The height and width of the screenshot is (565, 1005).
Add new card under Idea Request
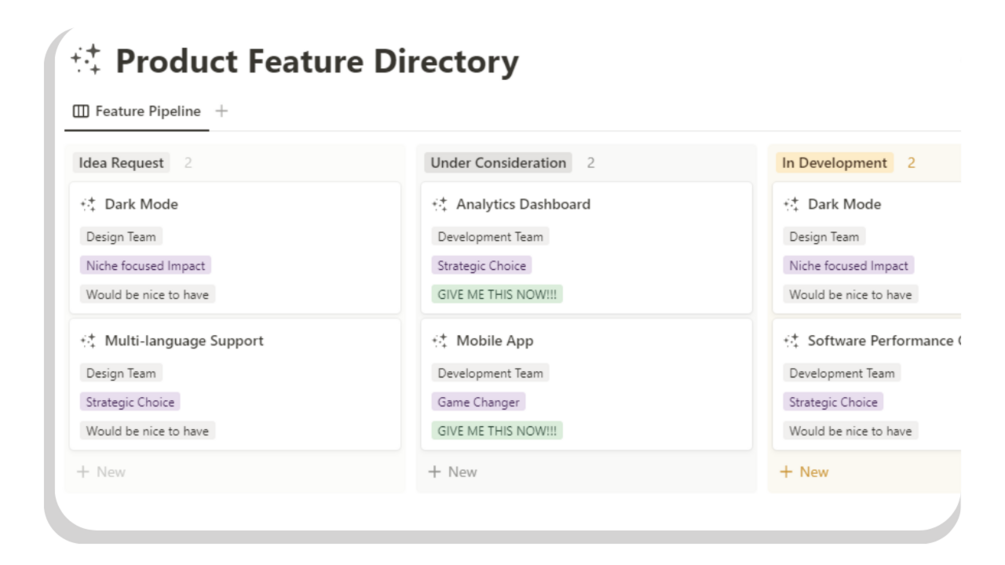(101, 472)
